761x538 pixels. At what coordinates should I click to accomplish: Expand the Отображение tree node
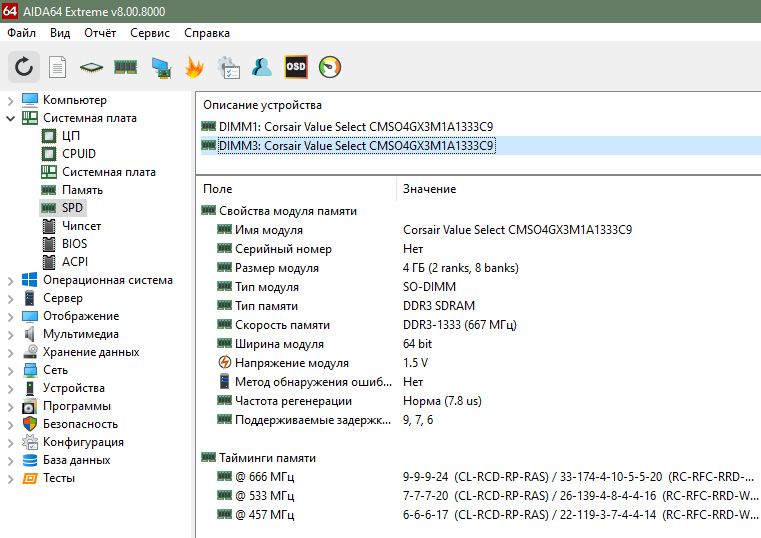(10, 316)
